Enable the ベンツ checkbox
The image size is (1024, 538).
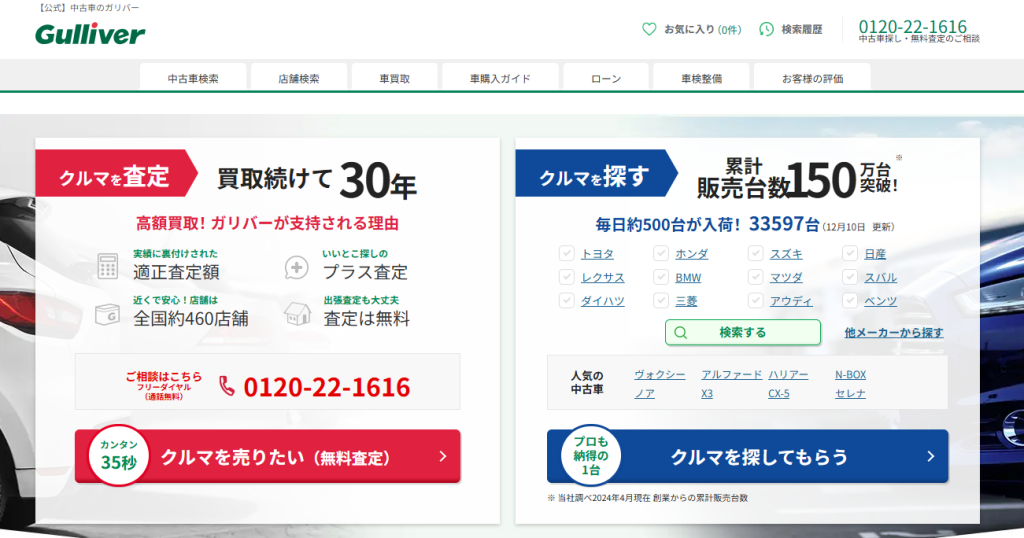[850, 301]
